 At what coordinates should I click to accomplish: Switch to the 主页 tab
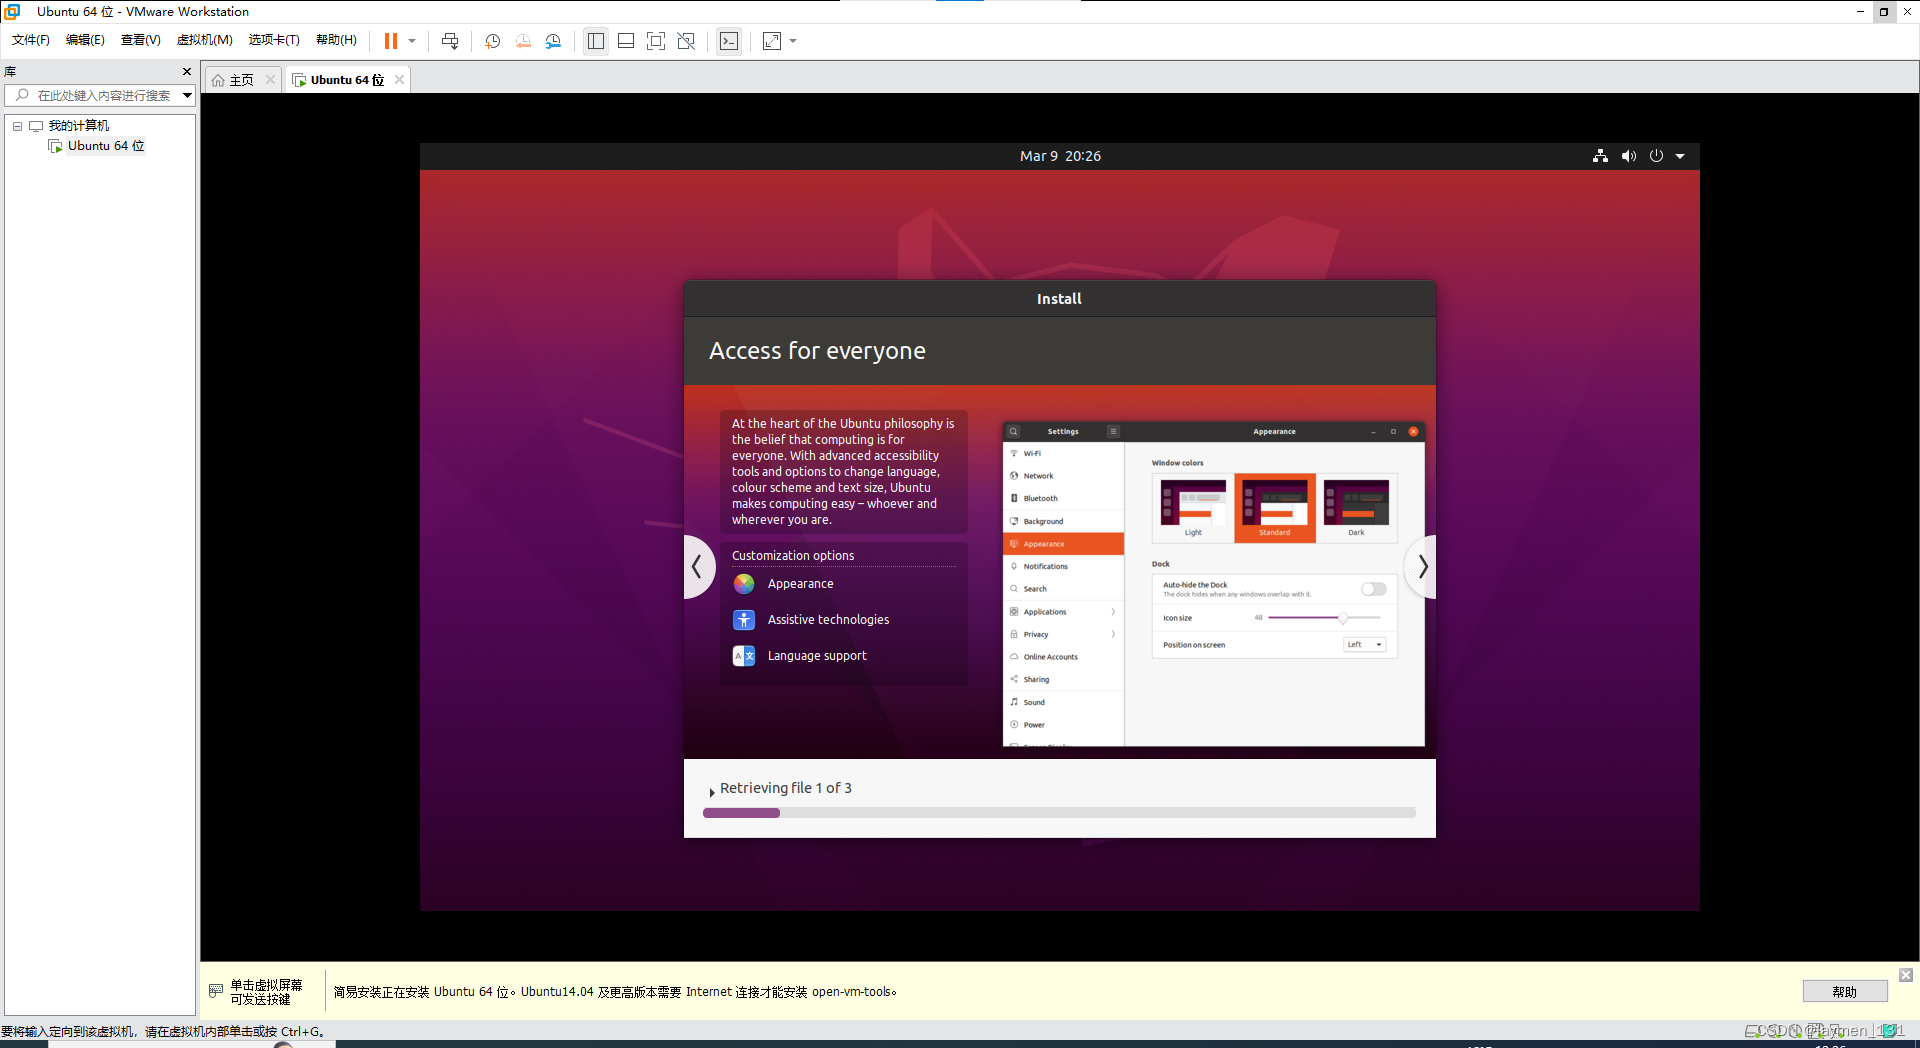click(240, 79)
